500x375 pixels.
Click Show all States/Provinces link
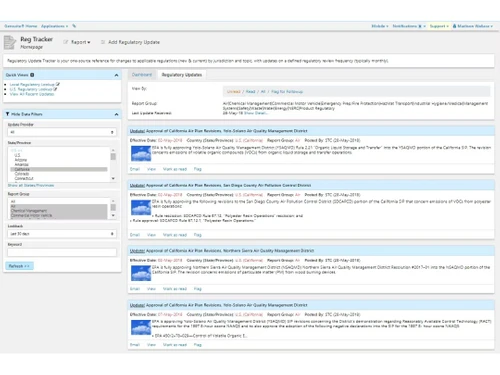click(31, 185)
